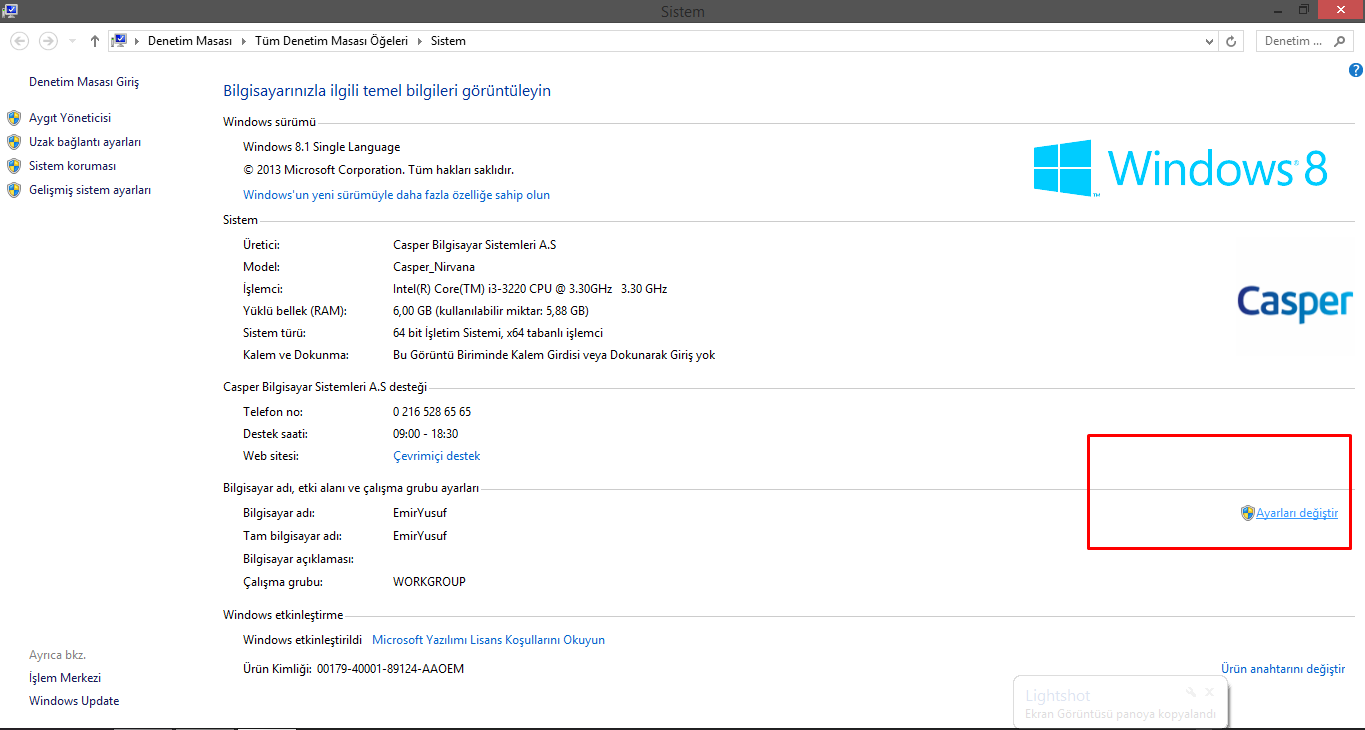
Task: Open Çevrimiçi destek web link
Action: [436, 456]
